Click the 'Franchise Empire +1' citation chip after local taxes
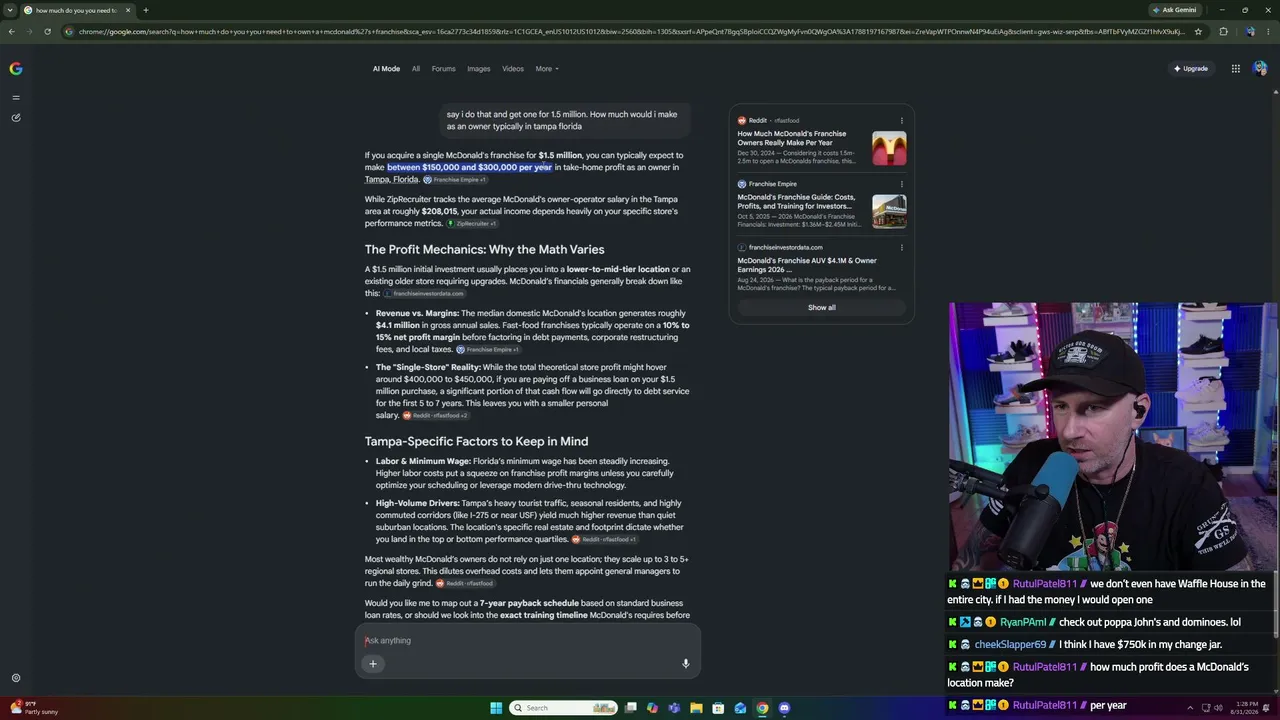Viewport: 1280px width, 720px height. (489, 350)
